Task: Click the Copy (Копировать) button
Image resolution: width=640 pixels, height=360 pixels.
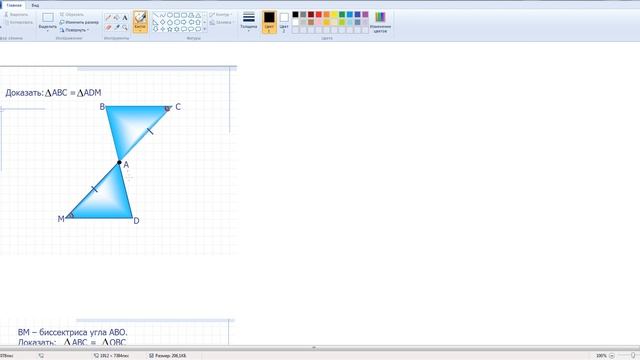Action: (18, 22)
